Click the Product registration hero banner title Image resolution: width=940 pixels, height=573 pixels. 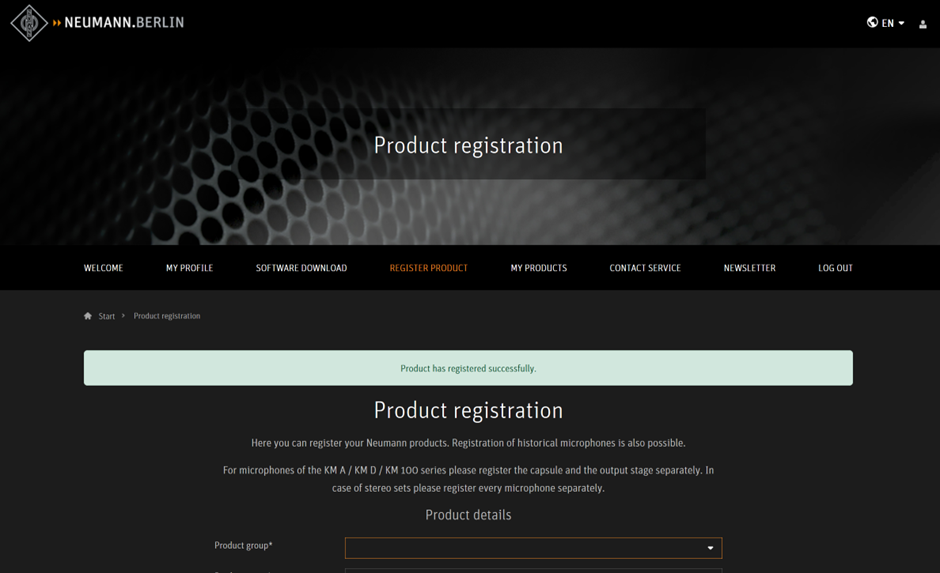468,145
